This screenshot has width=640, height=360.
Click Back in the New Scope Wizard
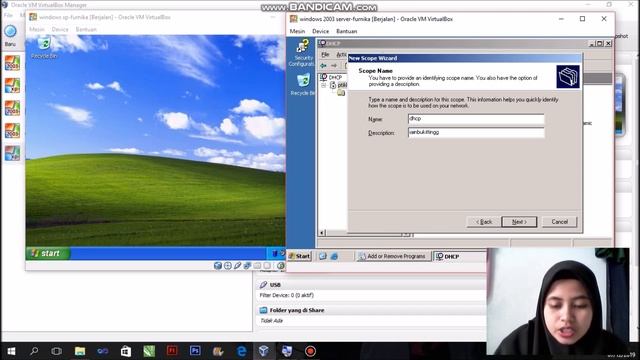[x=484, y=222]
